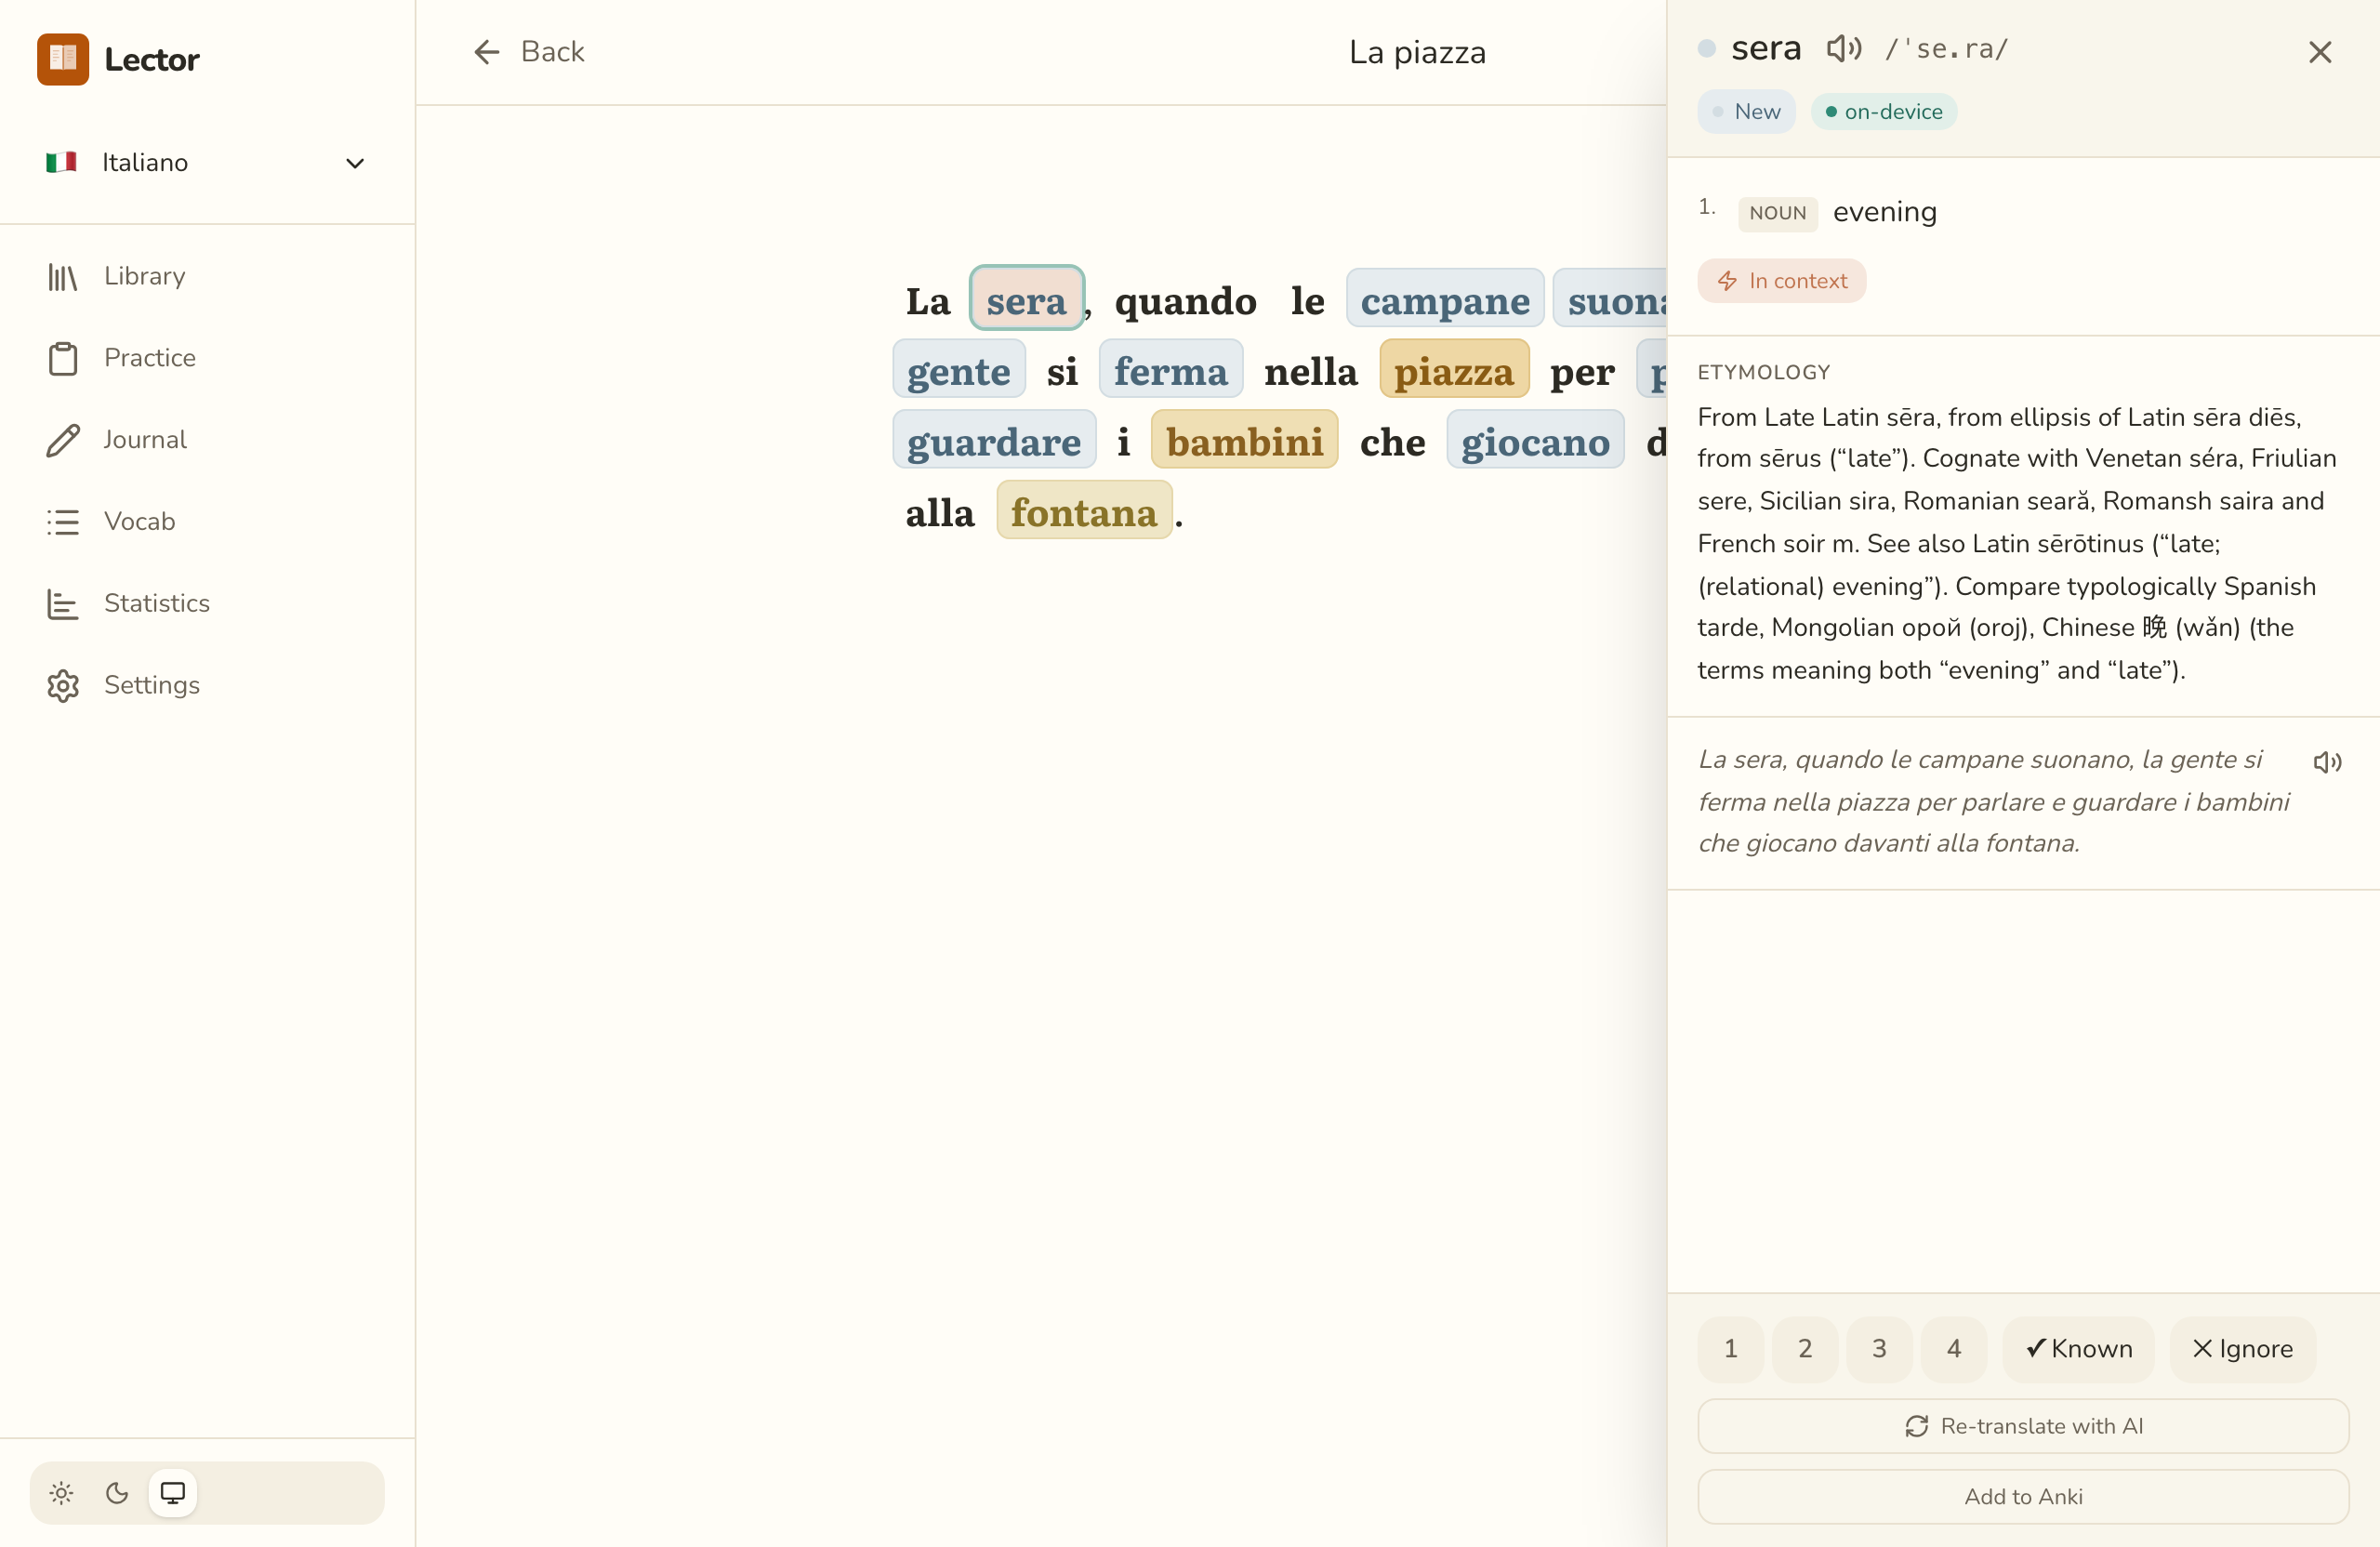Click the ETYMOLOGY heading
This screenshot has width=2380, height=1547.
pos(1763,372)
